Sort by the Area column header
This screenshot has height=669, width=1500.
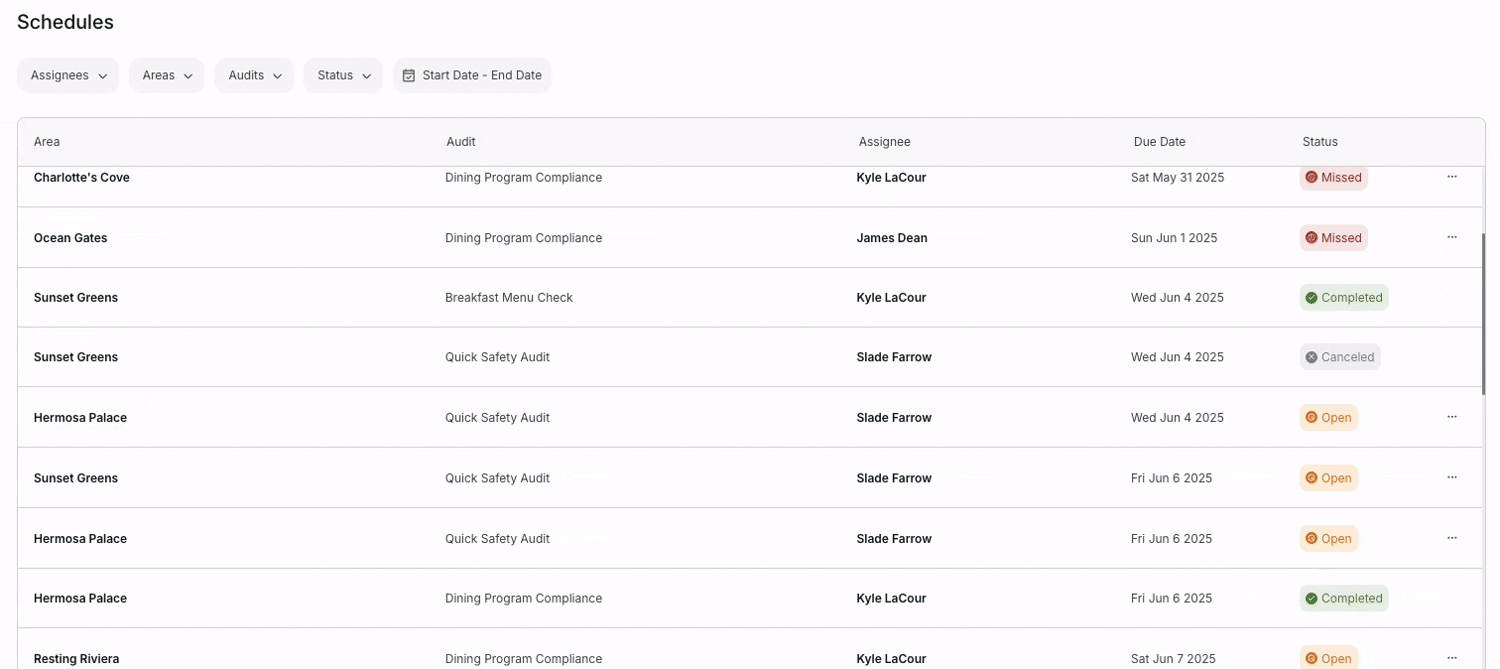click(x=47, y=142)
